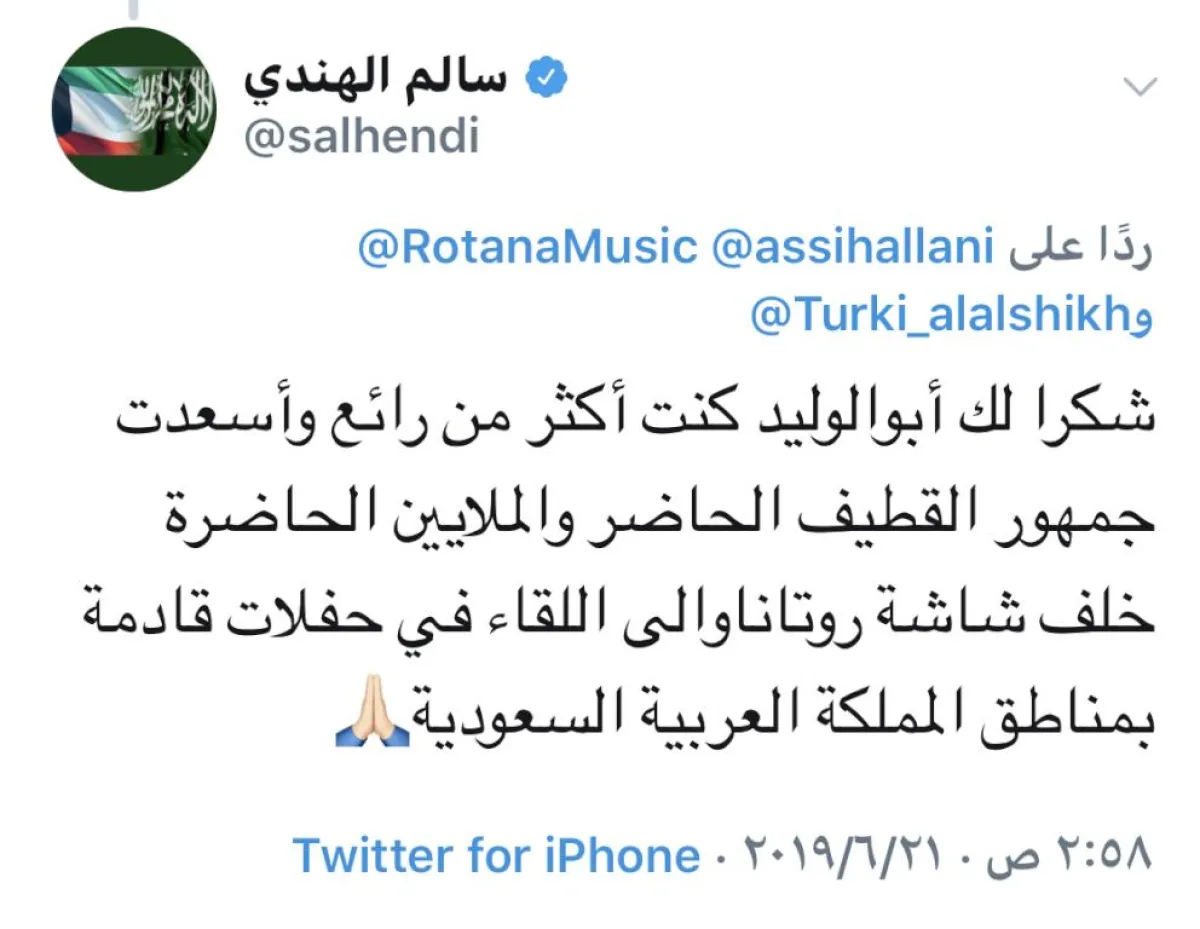Click the Twitter for iPhone source link
This screenshot has height=929, width=1200.
point(495,856)
